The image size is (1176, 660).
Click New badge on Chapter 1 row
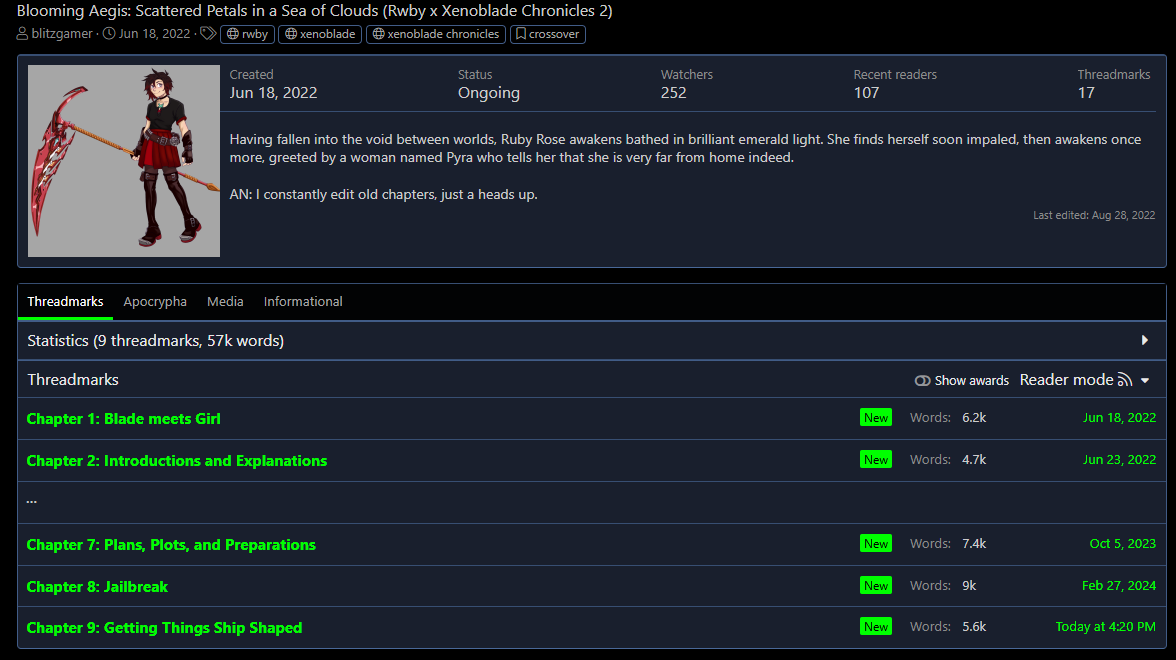[876, 418]
